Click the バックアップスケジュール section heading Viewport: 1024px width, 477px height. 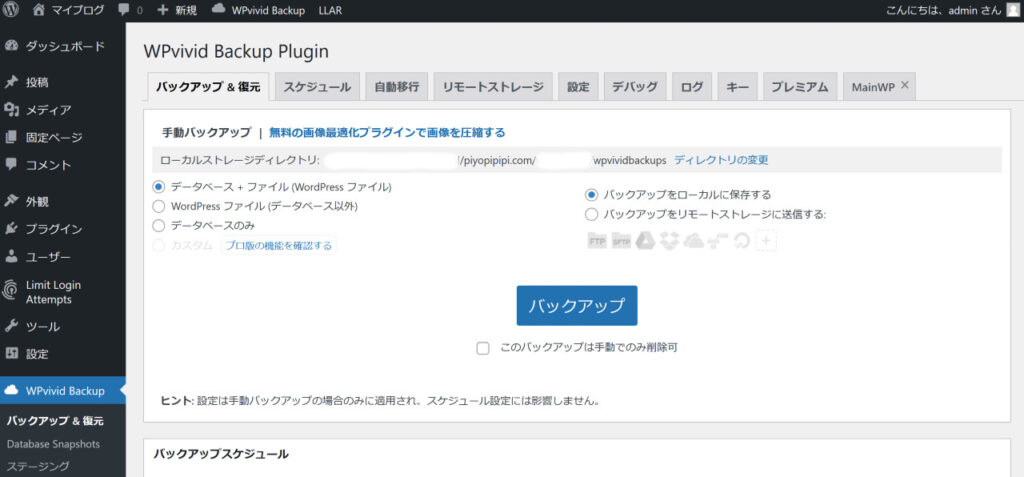221,453
